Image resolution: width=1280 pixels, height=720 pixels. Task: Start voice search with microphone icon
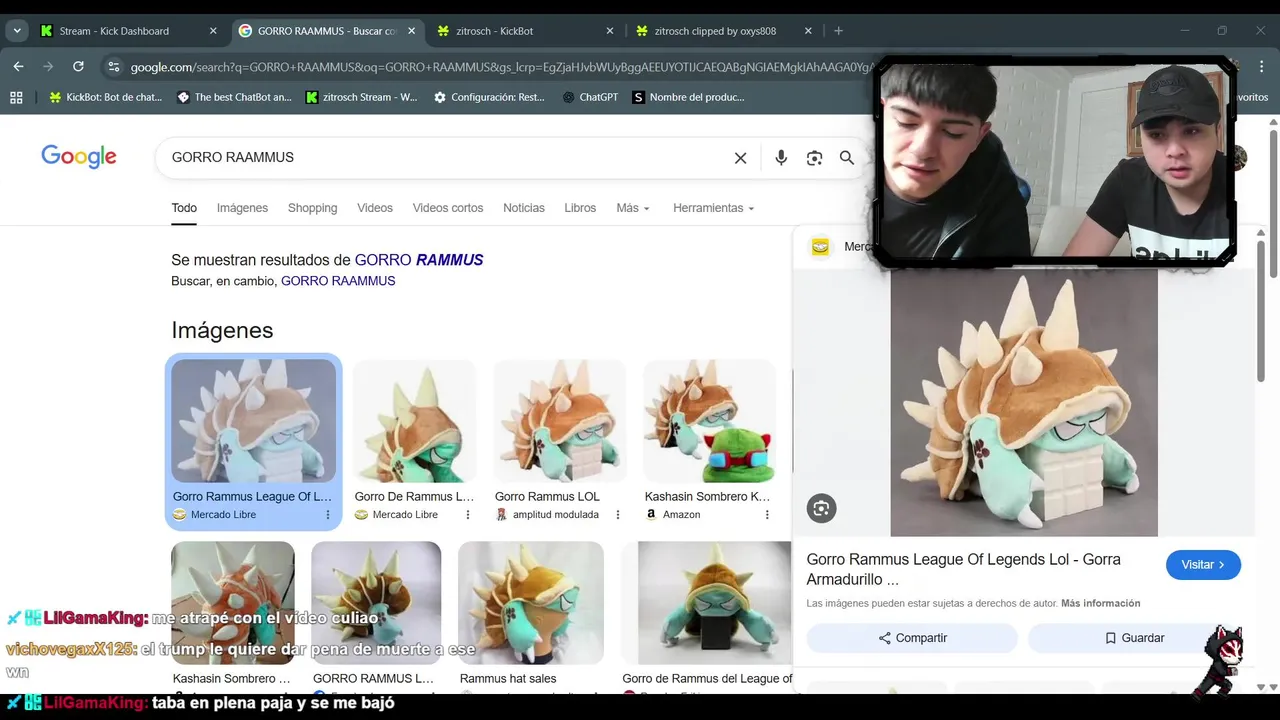click(781, 158)
